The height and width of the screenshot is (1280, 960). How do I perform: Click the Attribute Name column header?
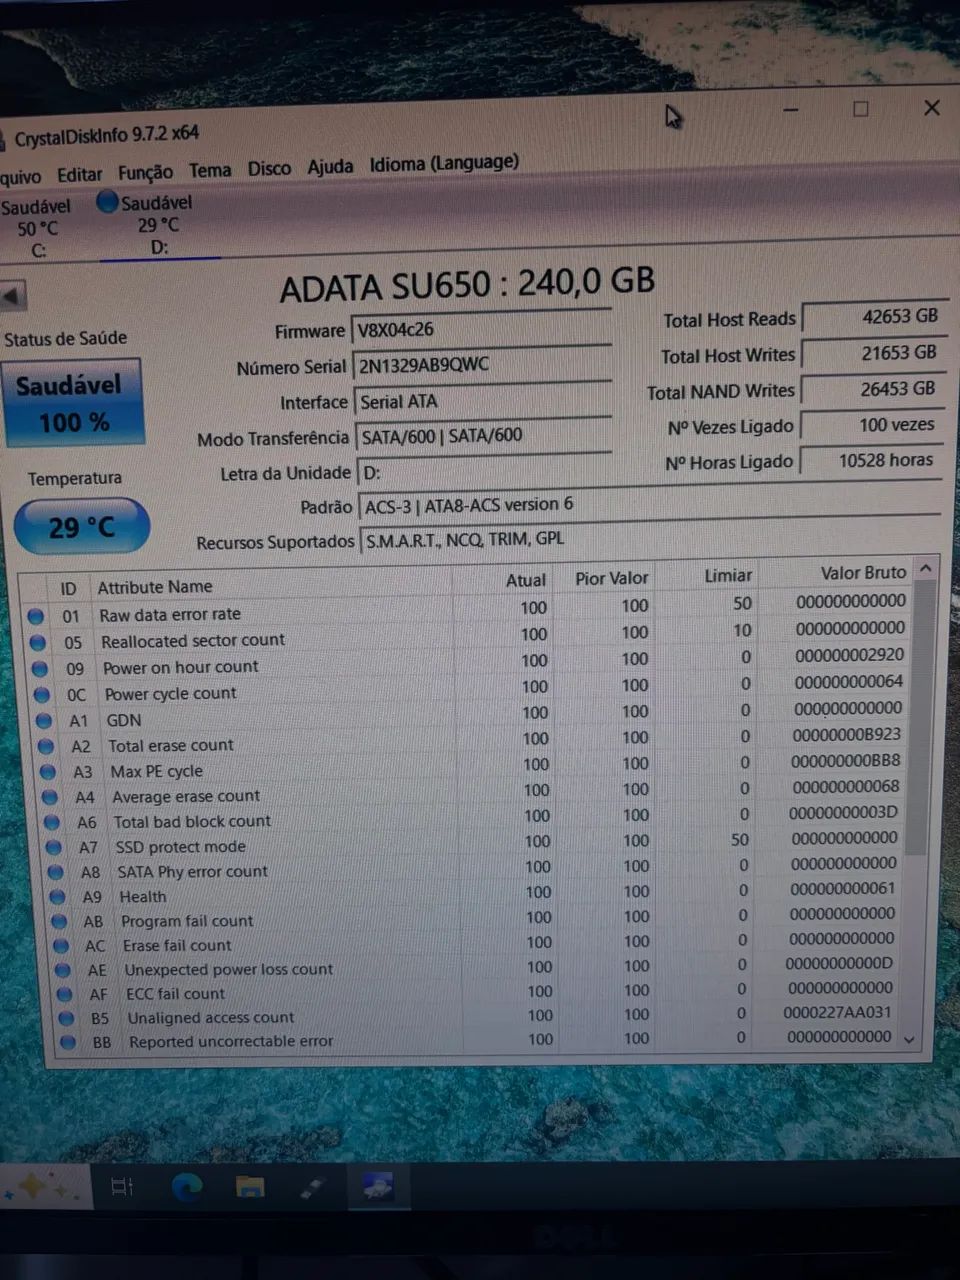pos(154,587)
